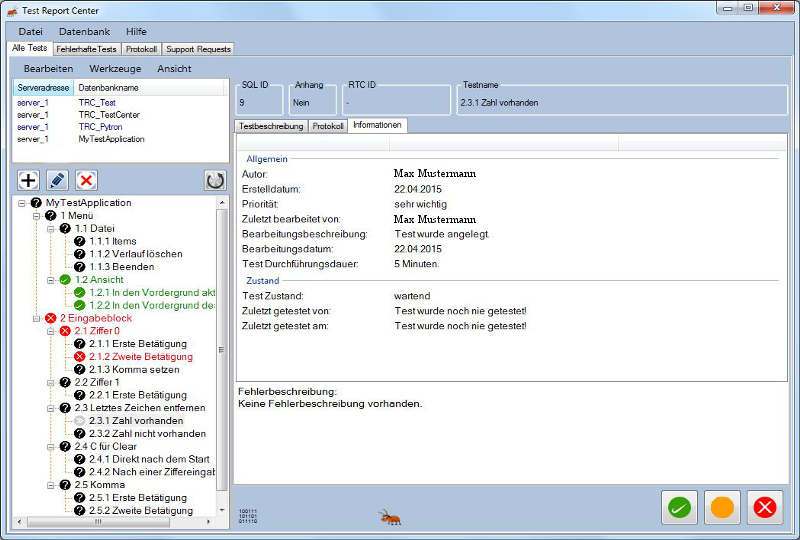Open the Hilfe menu

tap(136, 32)
